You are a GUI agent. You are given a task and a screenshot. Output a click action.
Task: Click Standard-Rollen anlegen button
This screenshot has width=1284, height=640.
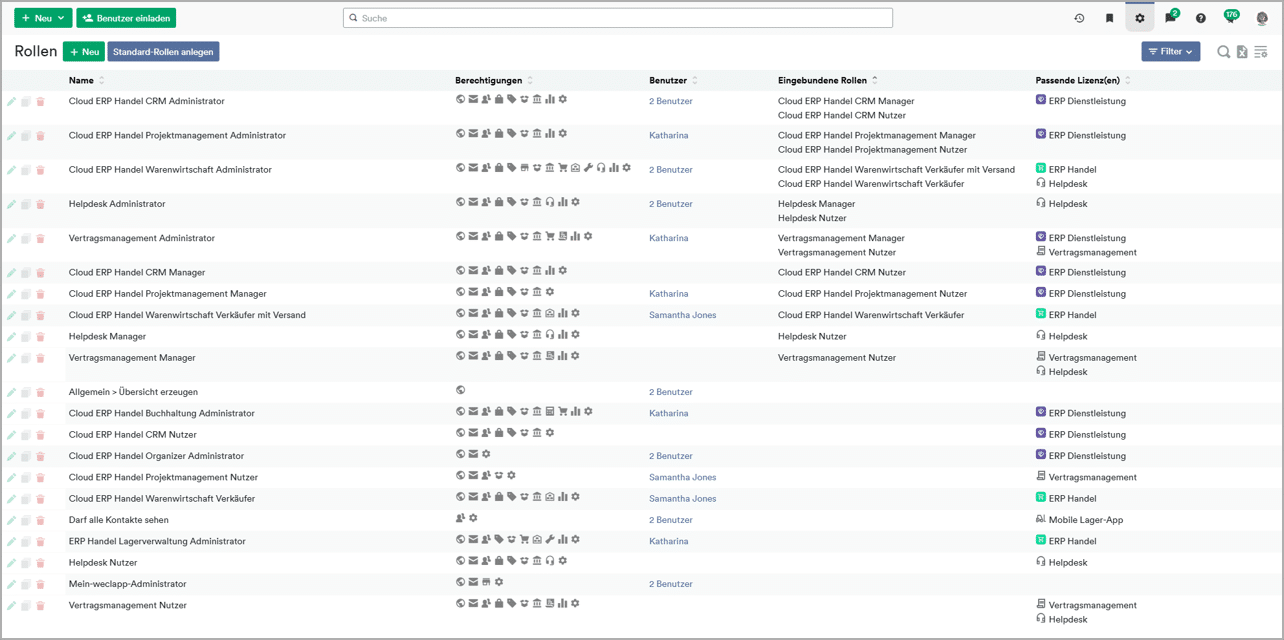[x=163, y=52]
